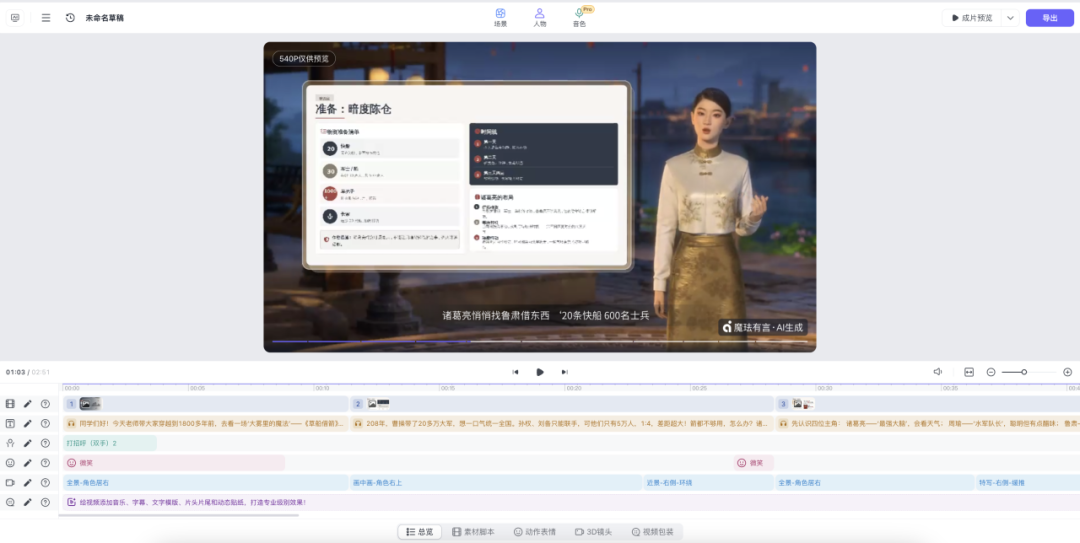The image size is (1080, 543).
Task: Select the 打招呼（双手）2 action clip
Action: point(110,443)
